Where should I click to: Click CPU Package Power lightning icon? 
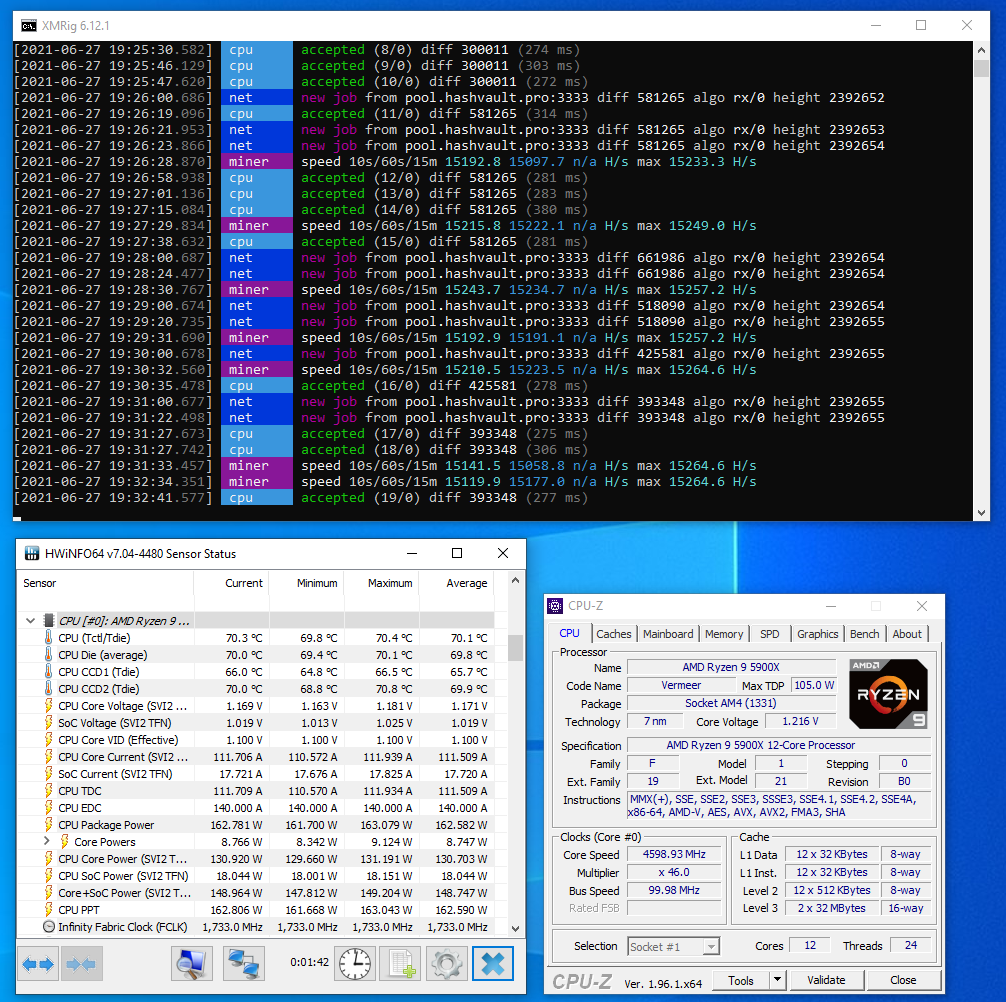tap(49, 824)
